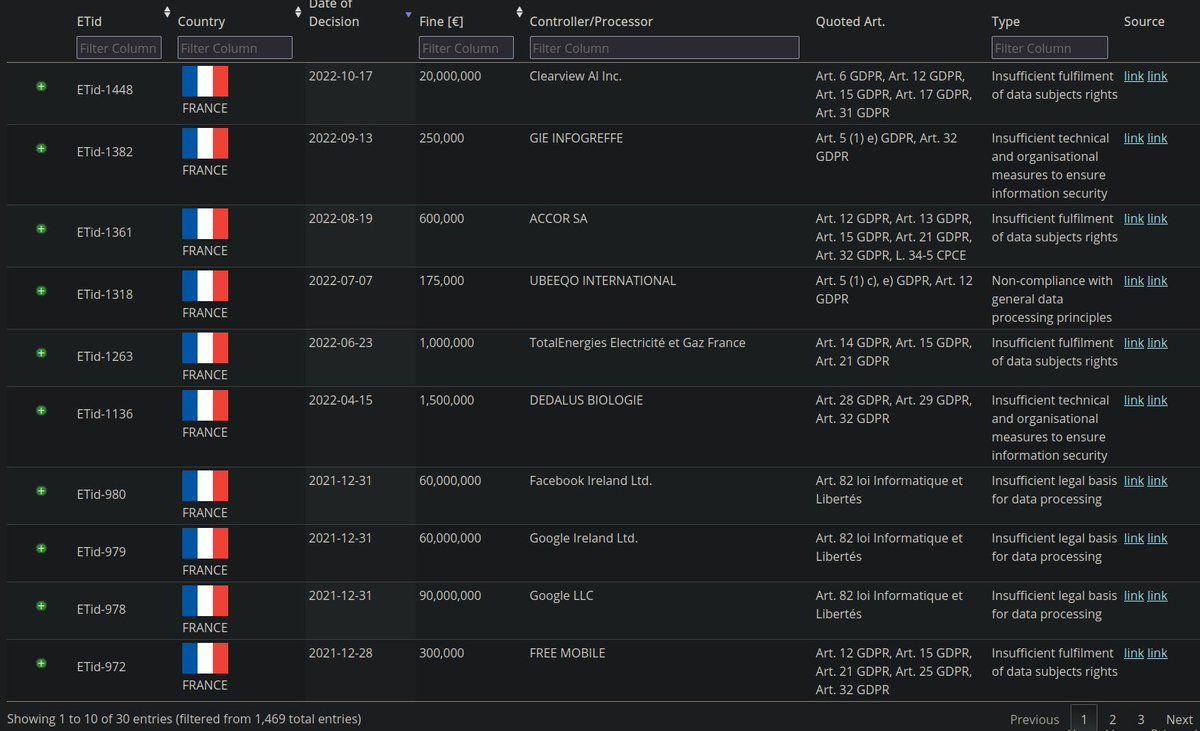Open row details for ETid-1318
This screenshot has height=731, width=1200.
(41, 290)
